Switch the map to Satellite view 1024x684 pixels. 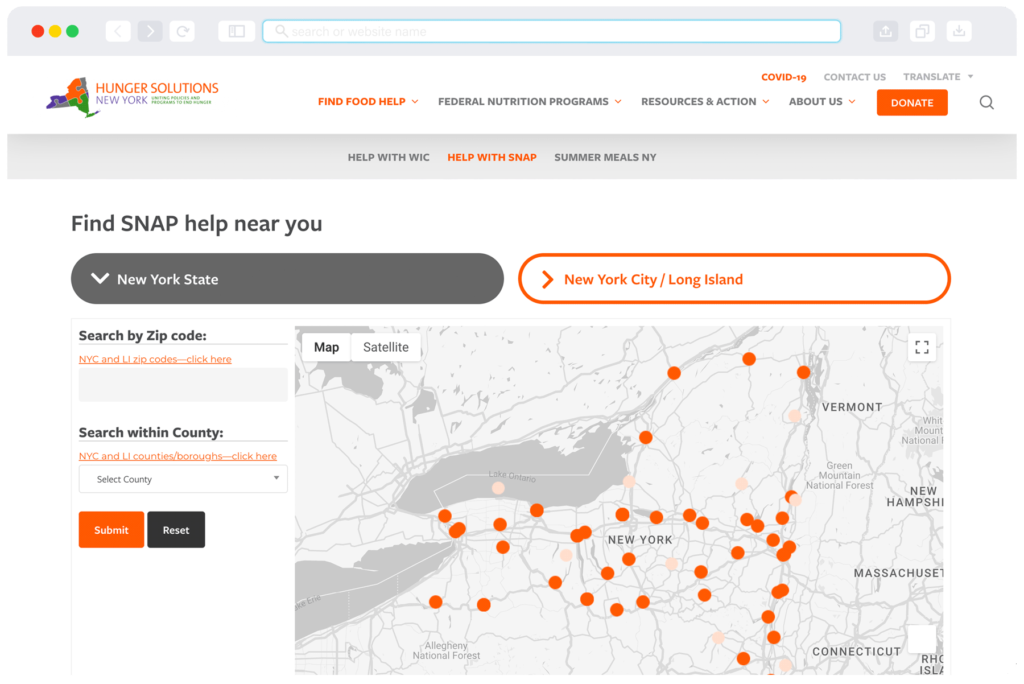coord(386,347)
